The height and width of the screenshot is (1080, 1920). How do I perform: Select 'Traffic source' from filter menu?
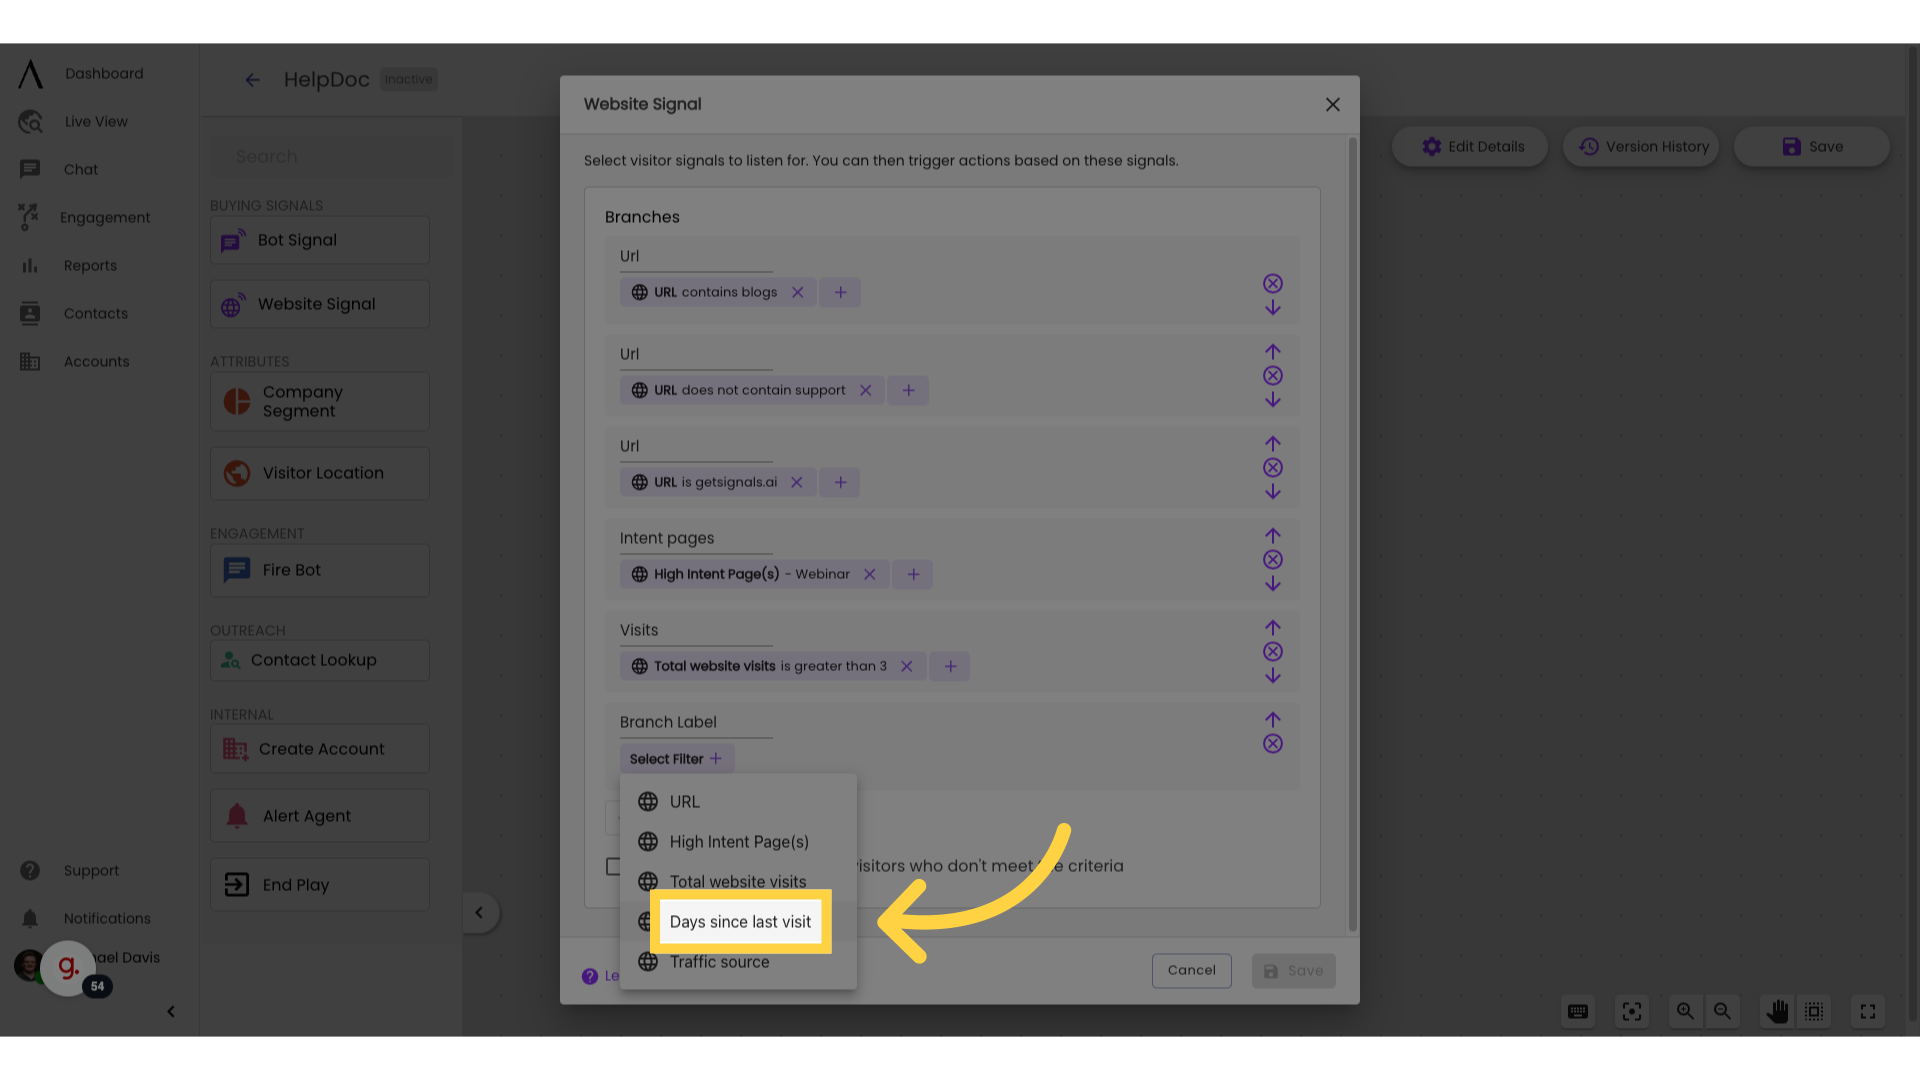point(719,960)
